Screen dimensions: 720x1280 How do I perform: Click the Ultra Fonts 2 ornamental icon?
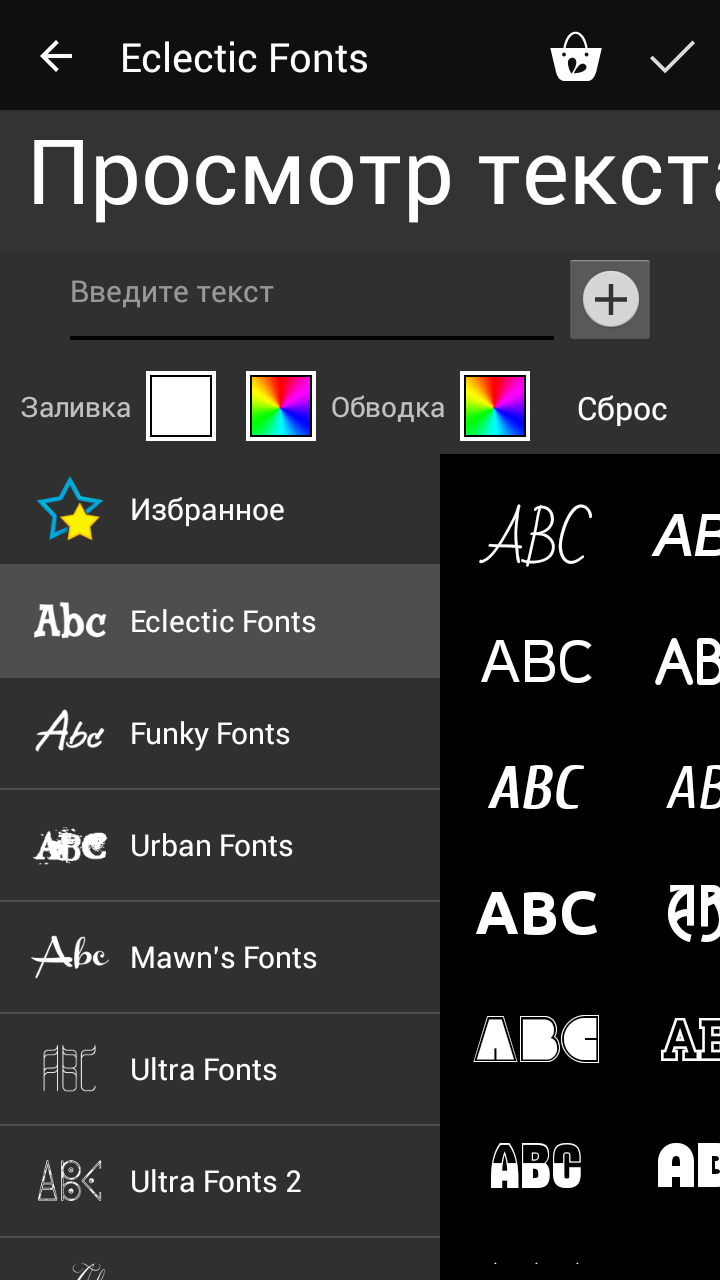[70, 1180]
